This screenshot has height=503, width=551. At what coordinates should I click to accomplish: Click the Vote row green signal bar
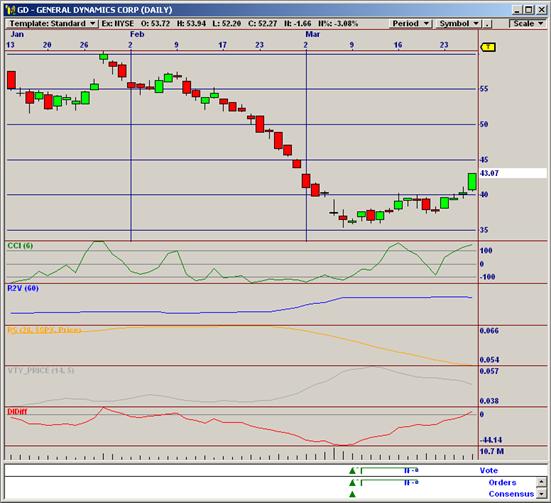(389, 470)
